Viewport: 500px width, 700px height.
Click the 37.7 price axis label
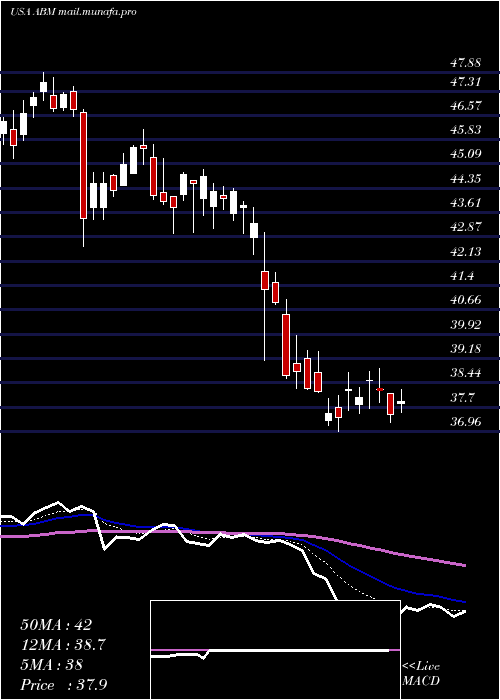pyautogui.click(x=462, y=398)
